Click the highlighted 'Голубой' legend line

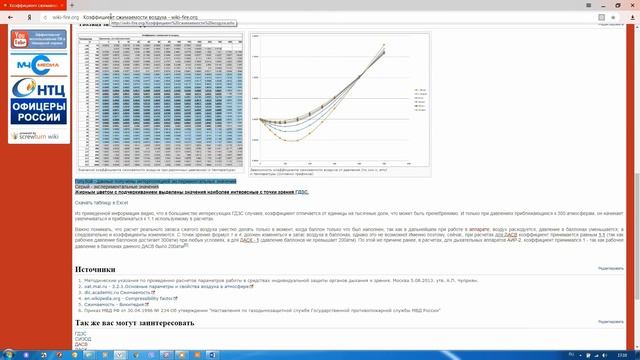point(156,181)
